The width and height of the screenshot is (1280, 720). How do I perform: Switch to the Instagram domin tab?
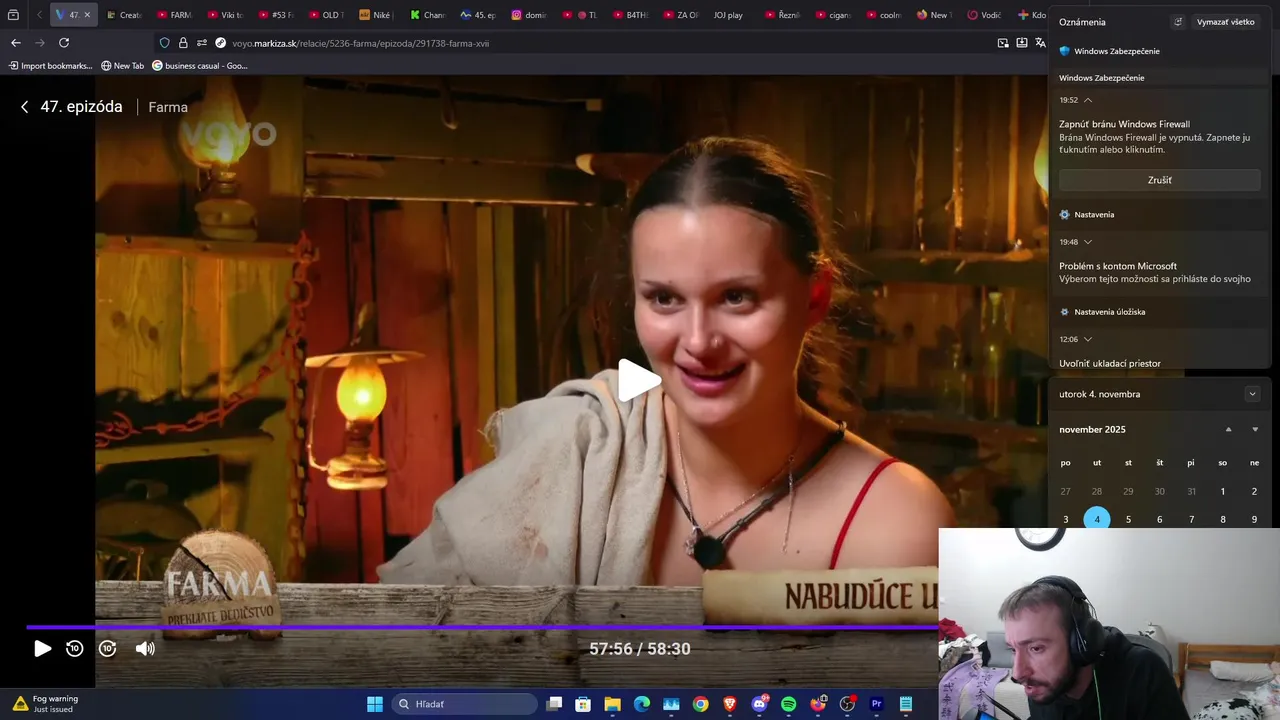click(x=530, y=15)
